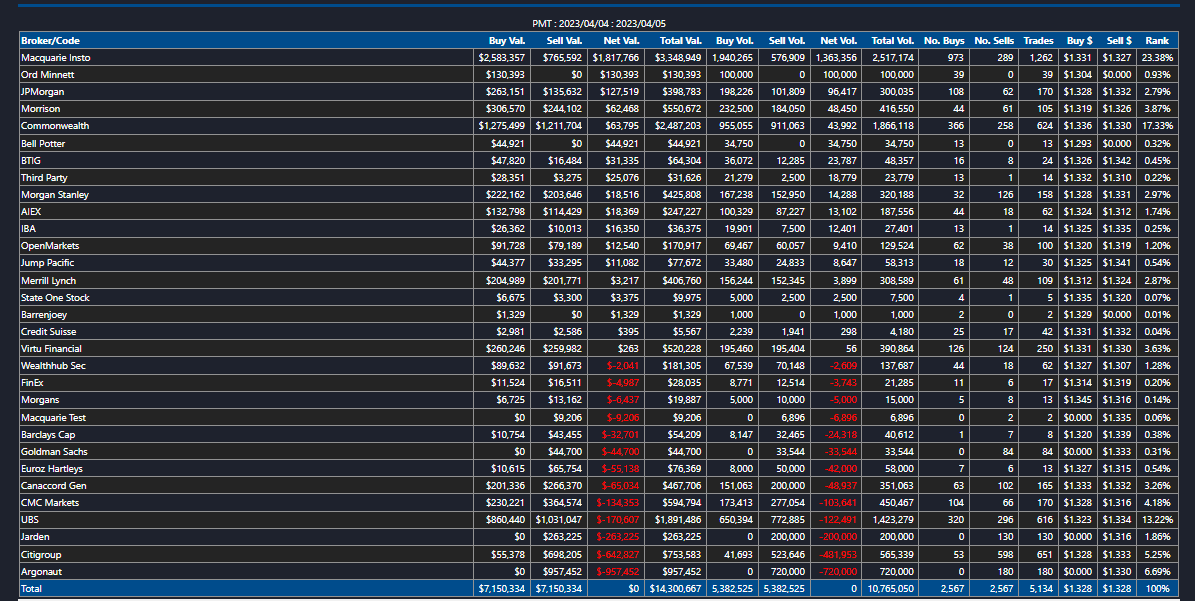
Task: Click the Barrenjoey broker name
Action: point(44,315)
